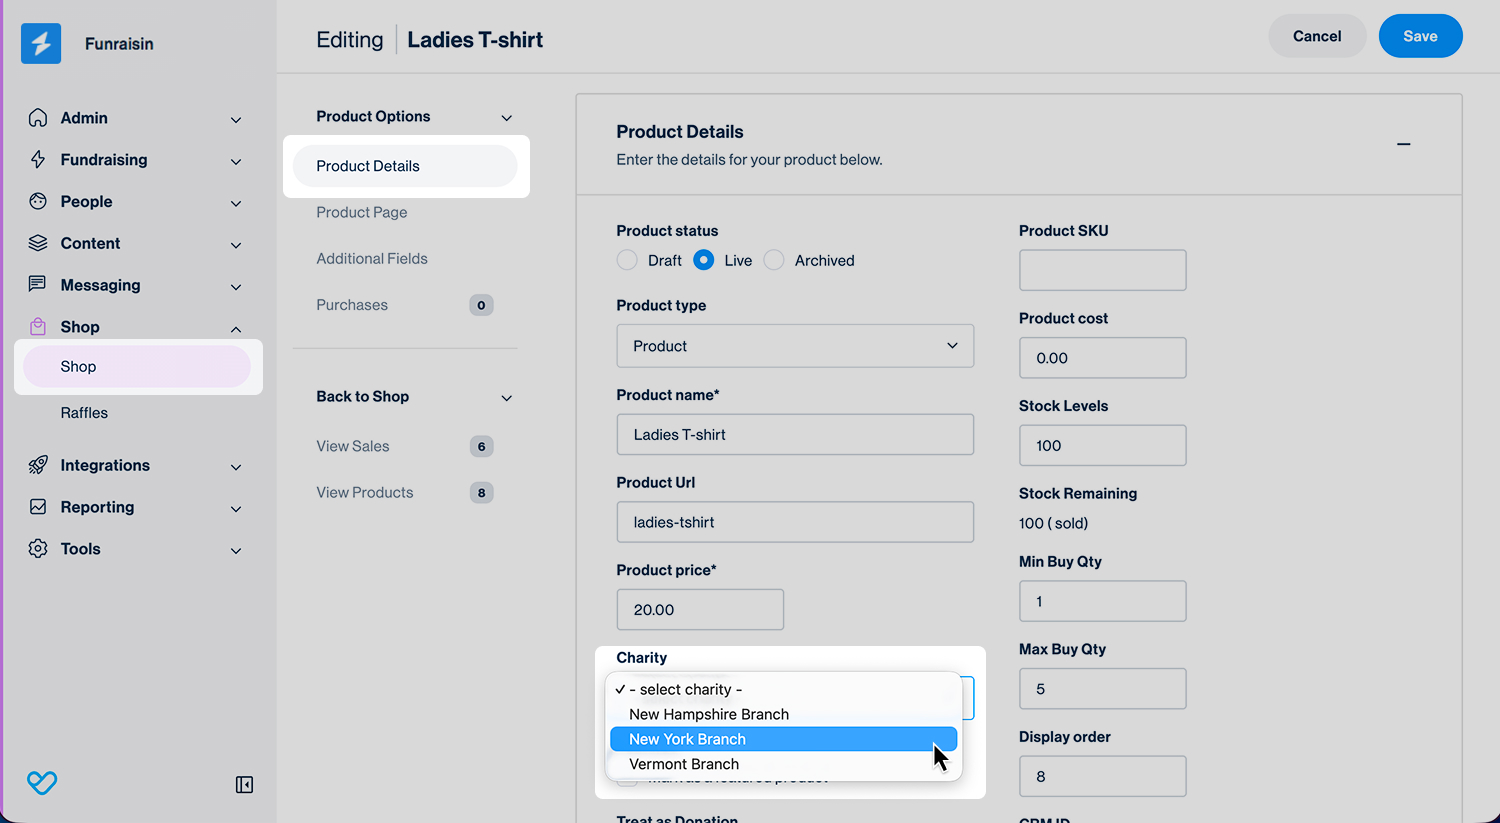Save the product changes
1500x823 pixels.
(x=1420, y=36)
